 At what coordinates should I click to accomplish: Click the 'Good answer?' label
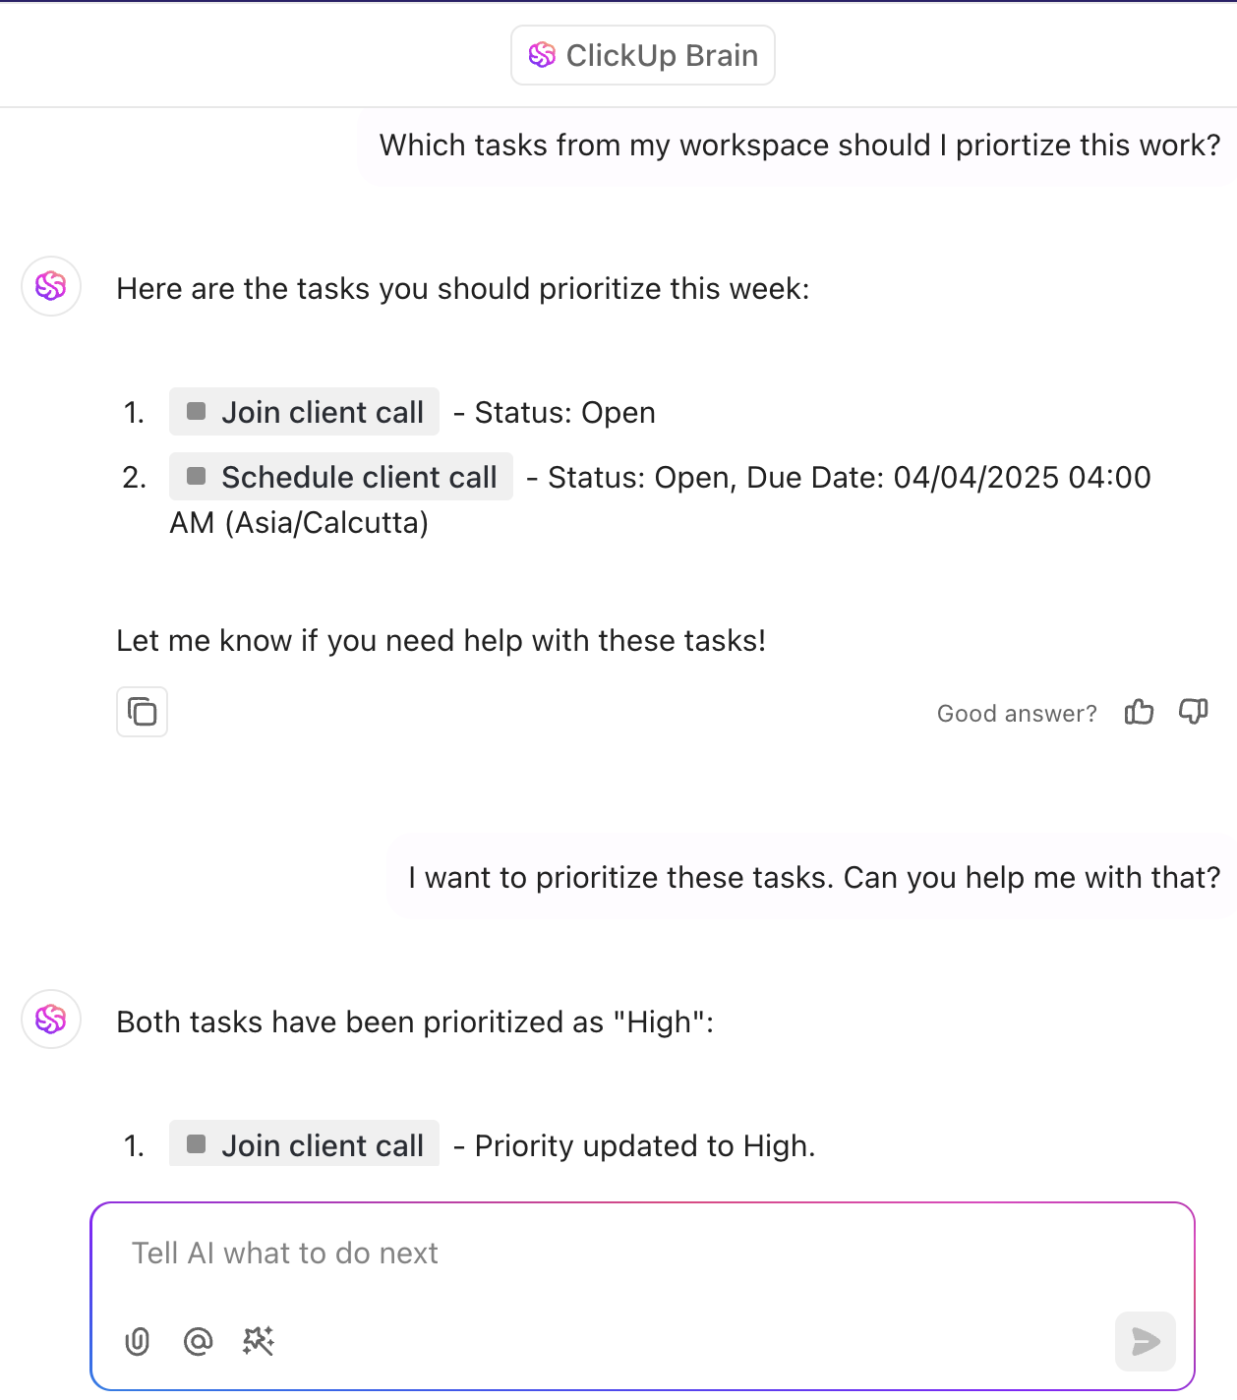pos(1016,713)
